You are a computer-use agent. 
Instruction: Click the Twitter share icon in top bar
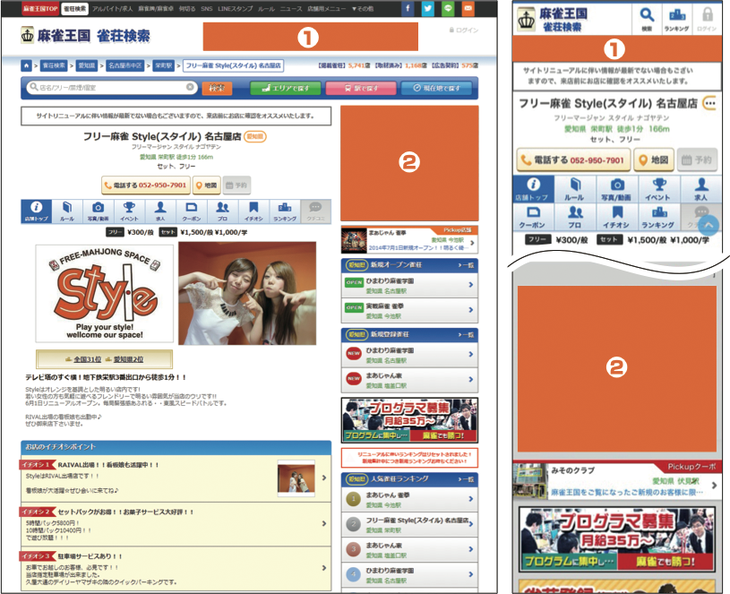428,8
